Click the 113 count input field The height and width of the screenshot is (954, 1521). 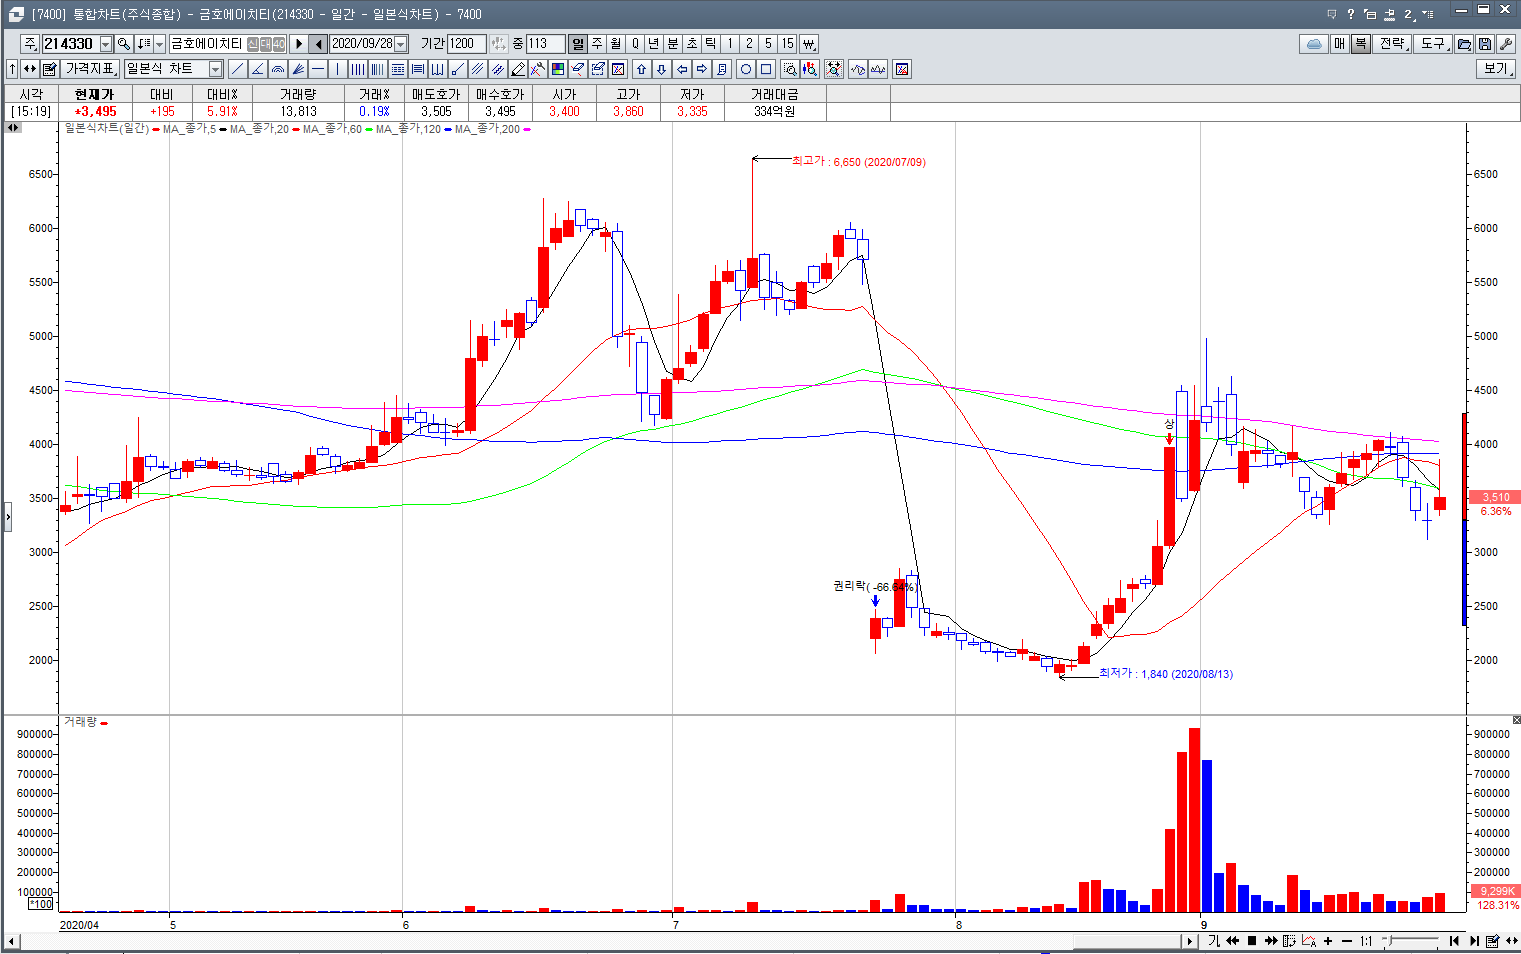[545, 43]
